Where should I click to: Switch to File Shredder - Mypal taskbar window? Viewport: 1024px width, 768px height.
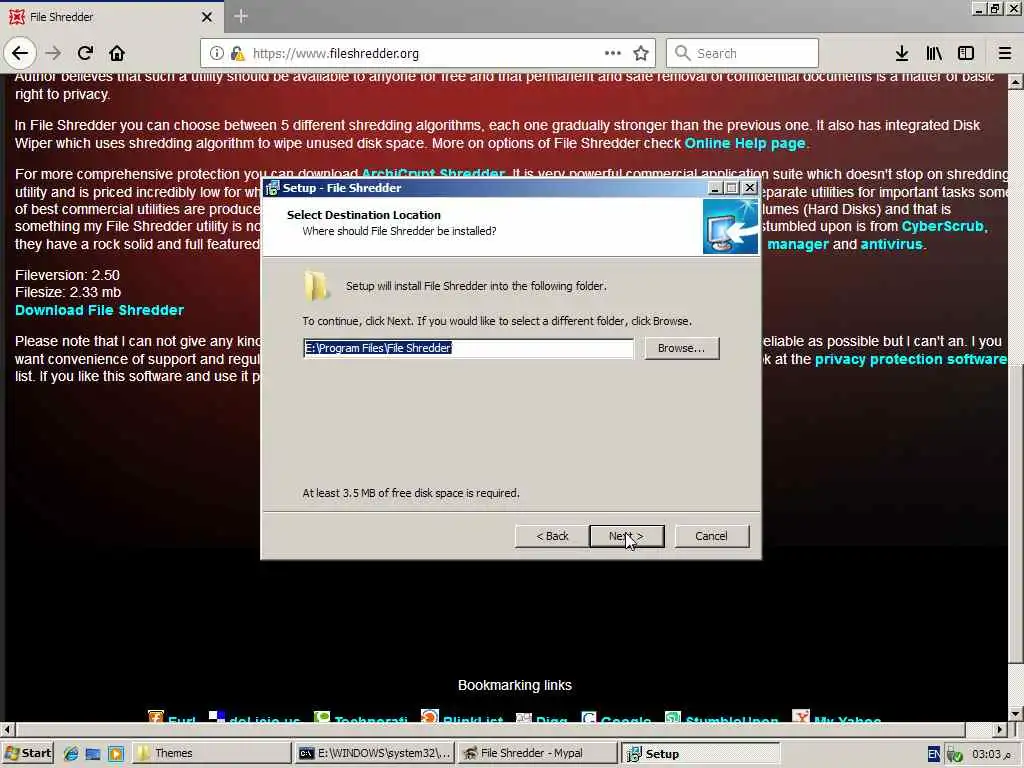(x=537, y=753)
